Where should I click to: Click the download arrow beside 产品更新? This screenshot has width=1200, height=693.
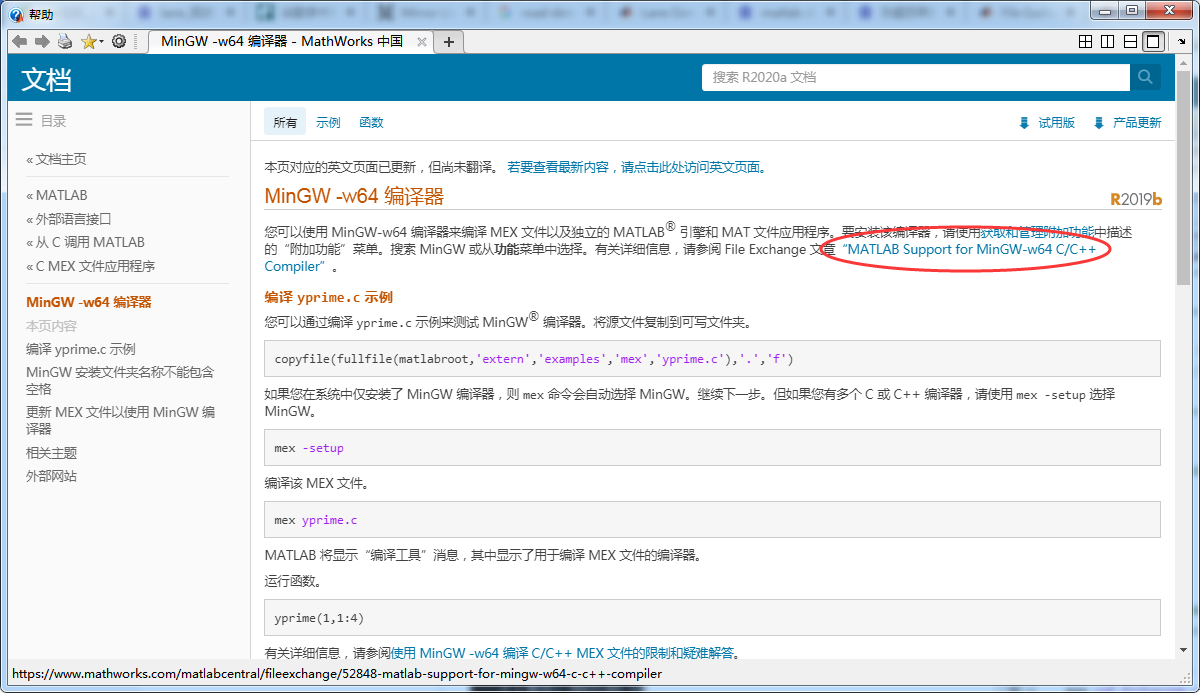[1099, 122]
